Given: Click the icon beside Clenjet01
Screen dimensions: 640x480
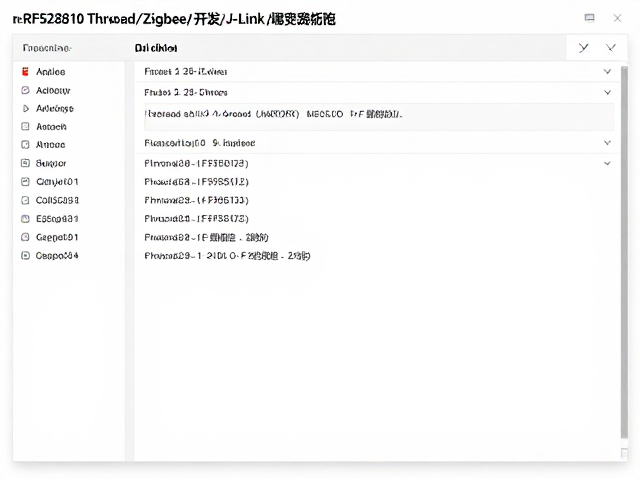Looking at the screenshot, I should coord(25,182).
